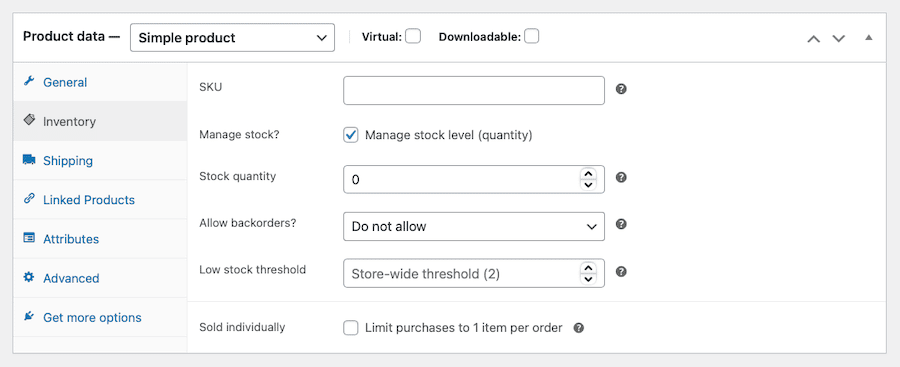Open the Simple product type dropdown
Image resolution: width=900 pixels, height=367 pixels.
point(232,37)
